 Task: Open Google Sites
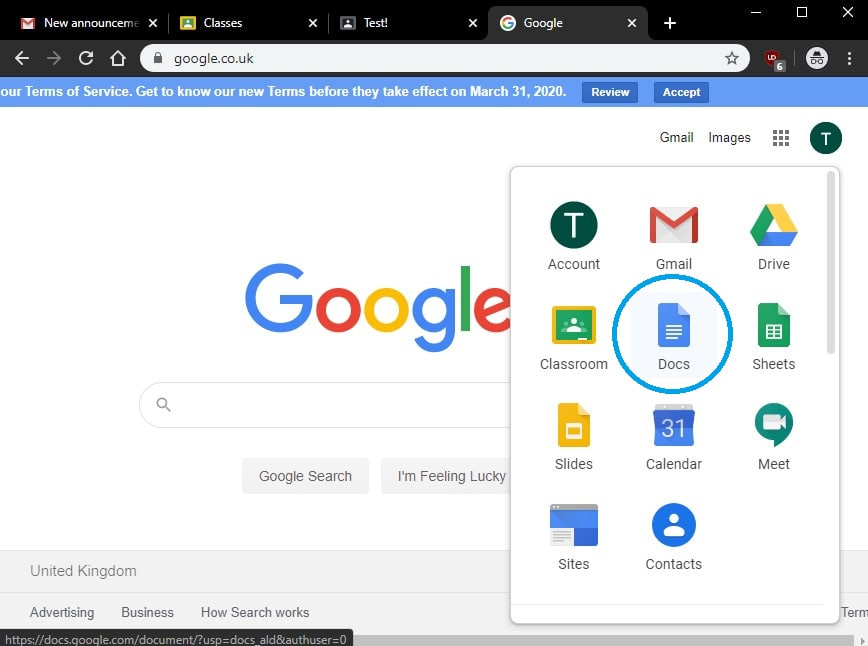573,535
